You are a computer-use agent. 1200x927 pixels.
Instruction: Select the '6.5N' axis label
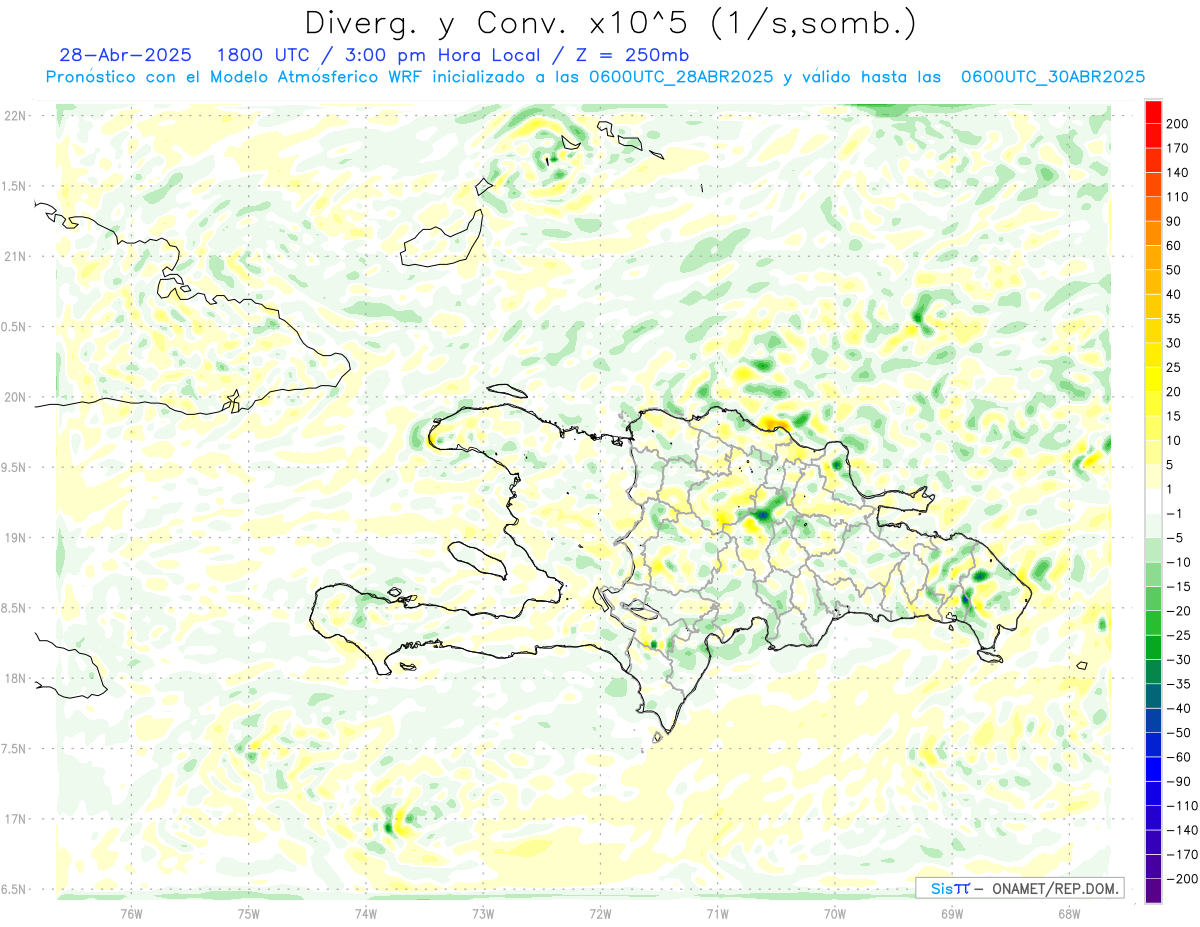[15, 890]
